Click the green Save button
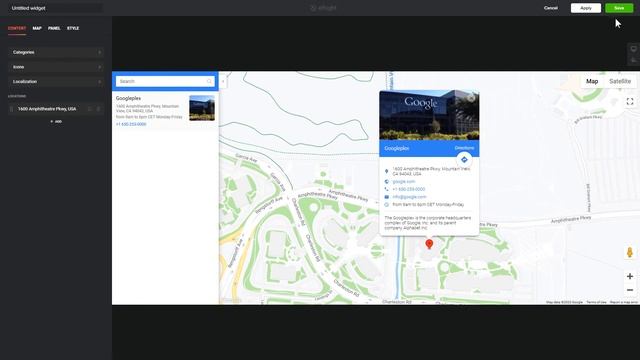 click(619, 8)
